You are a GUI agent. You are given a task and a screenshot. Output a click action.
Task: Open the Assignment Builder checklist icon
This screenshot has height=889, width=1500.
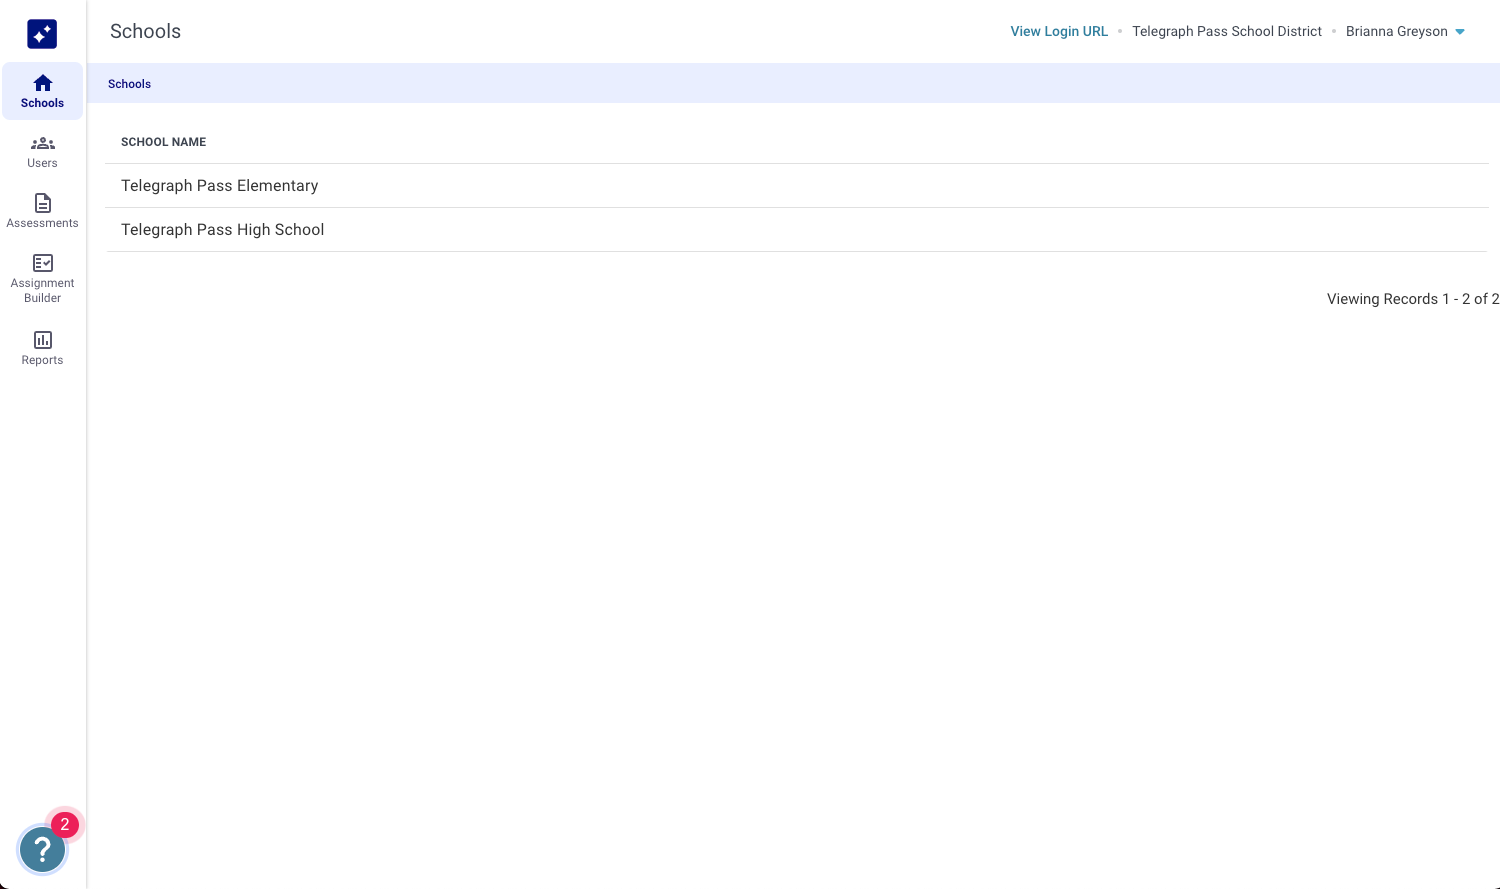(x=42, y=263)
